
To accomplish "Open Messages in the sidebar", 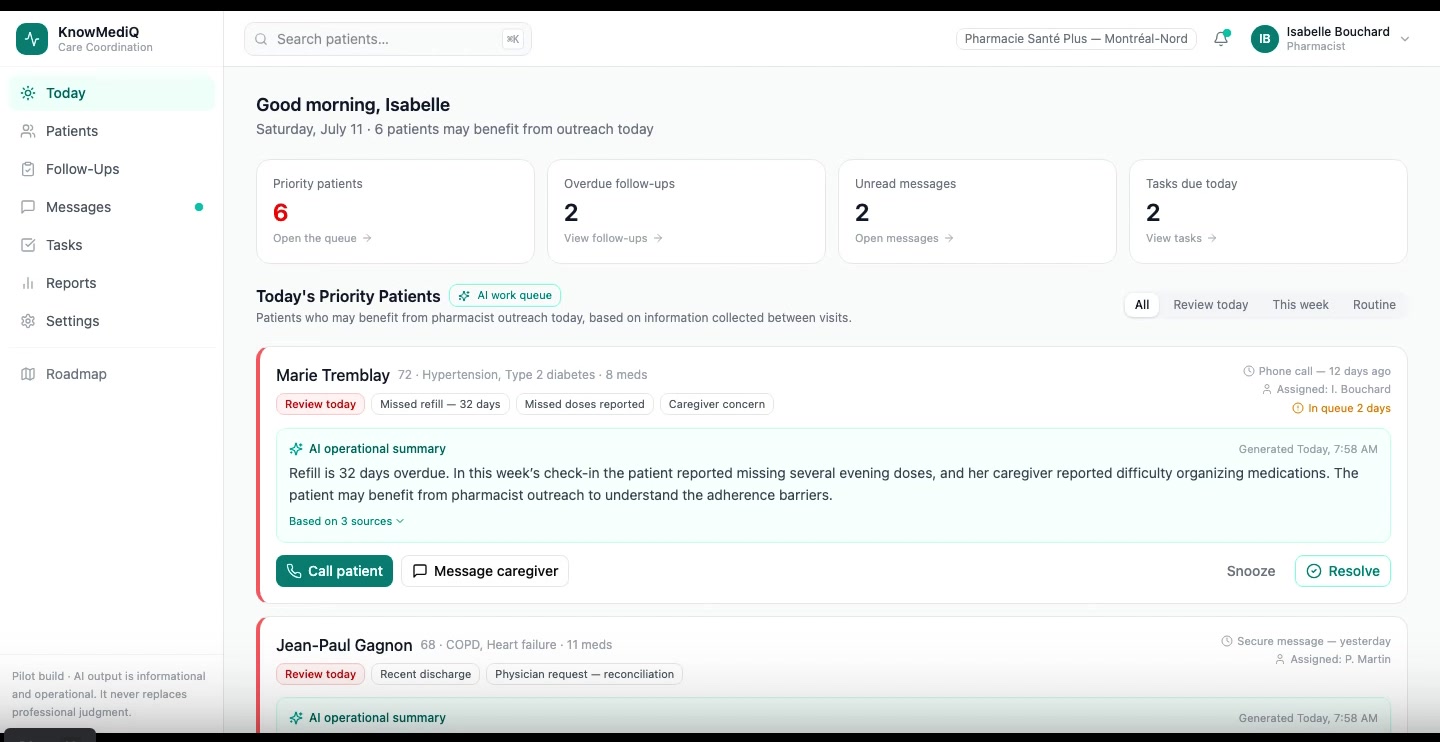I will tap(112, 207).
